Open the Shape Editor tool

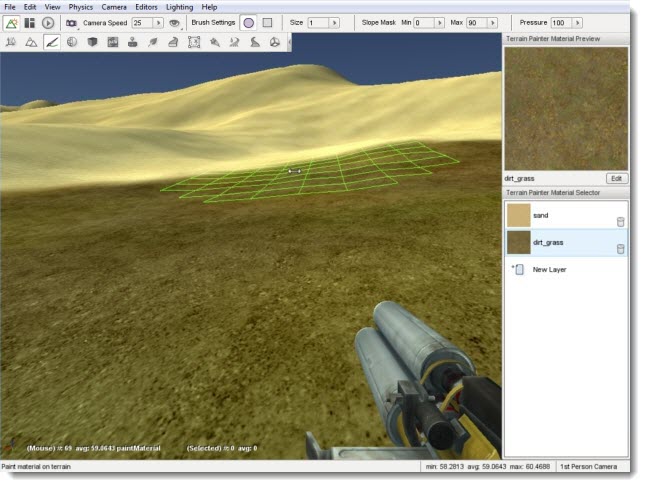pos(275,42)
